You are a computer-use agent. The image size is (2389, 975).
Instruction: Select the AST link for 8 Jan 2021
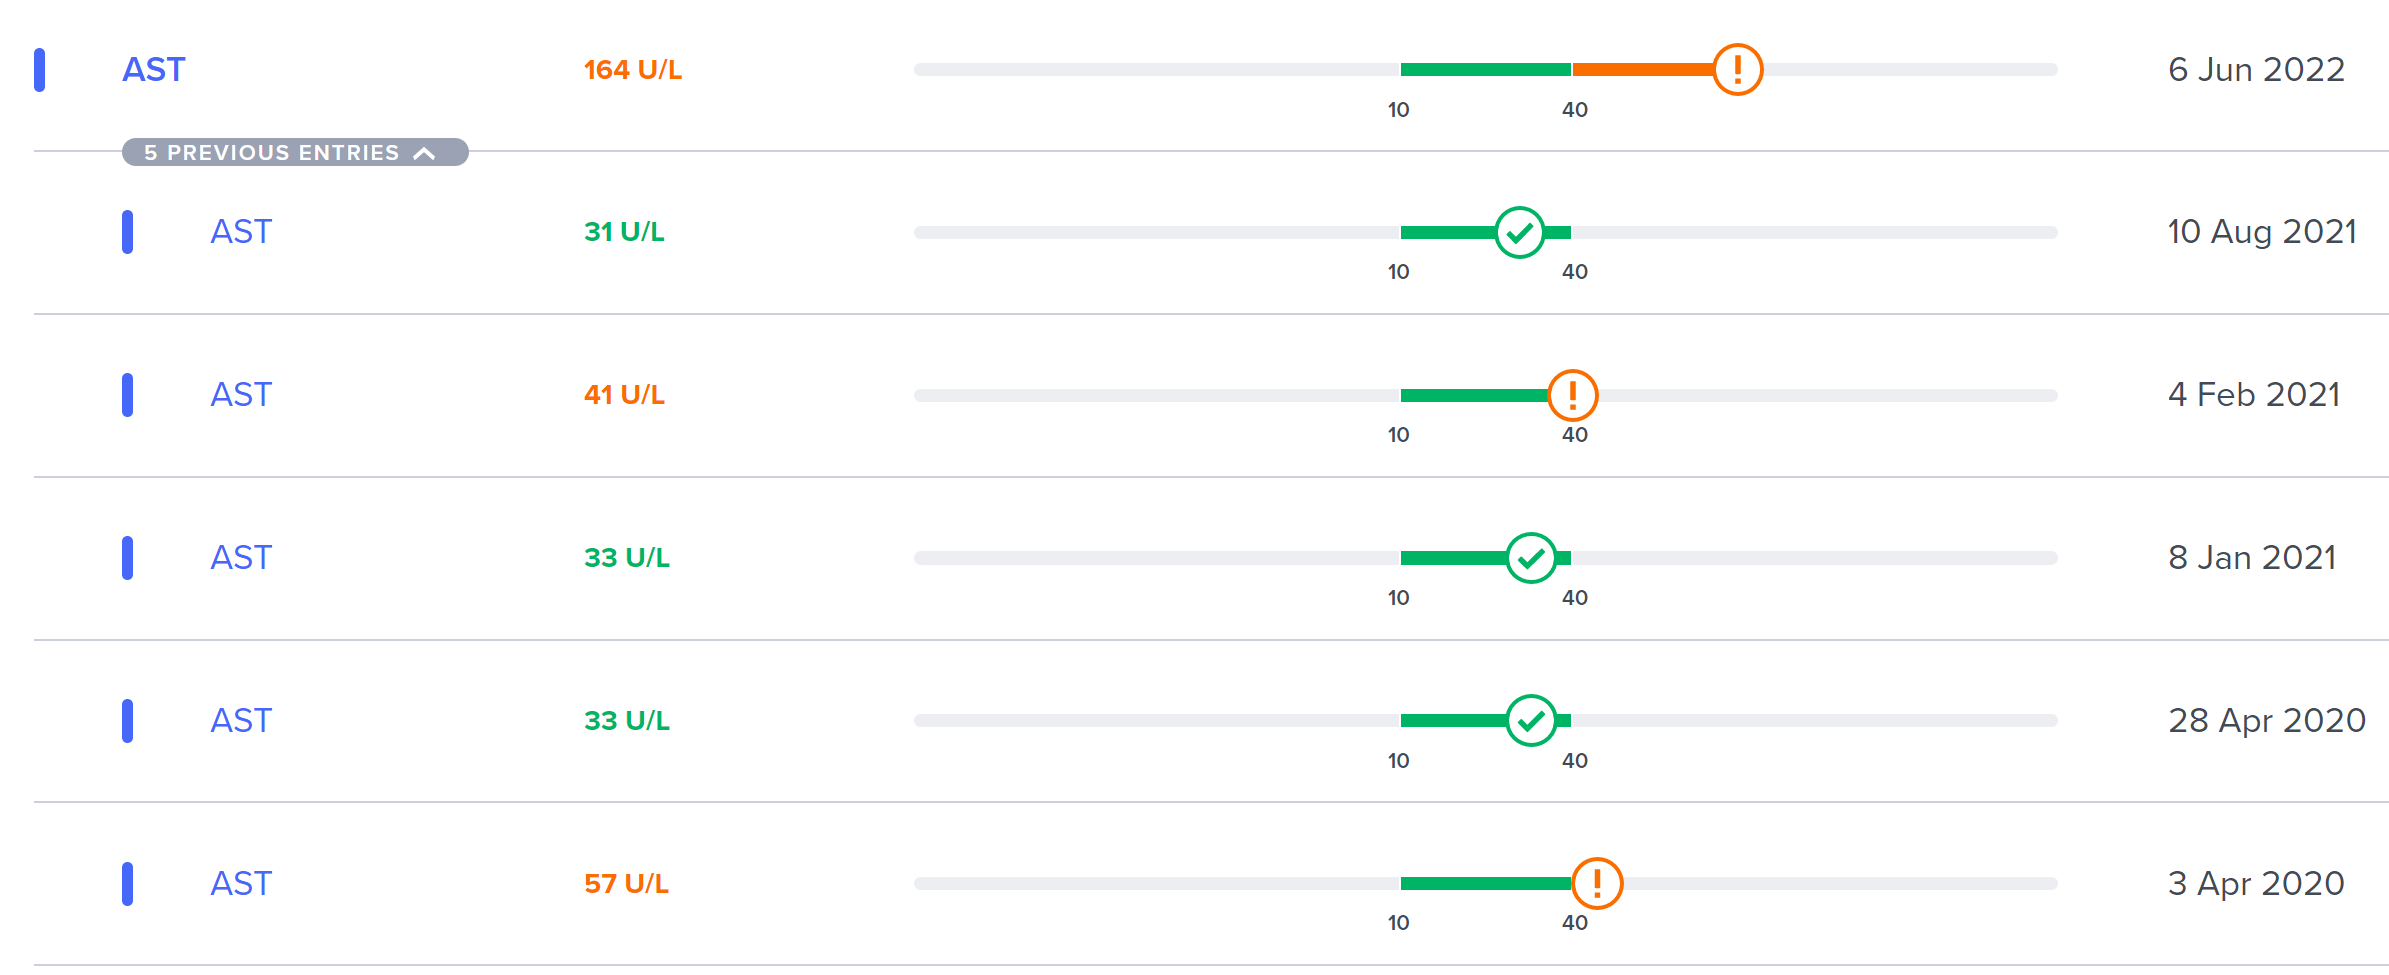click(241, 558)
